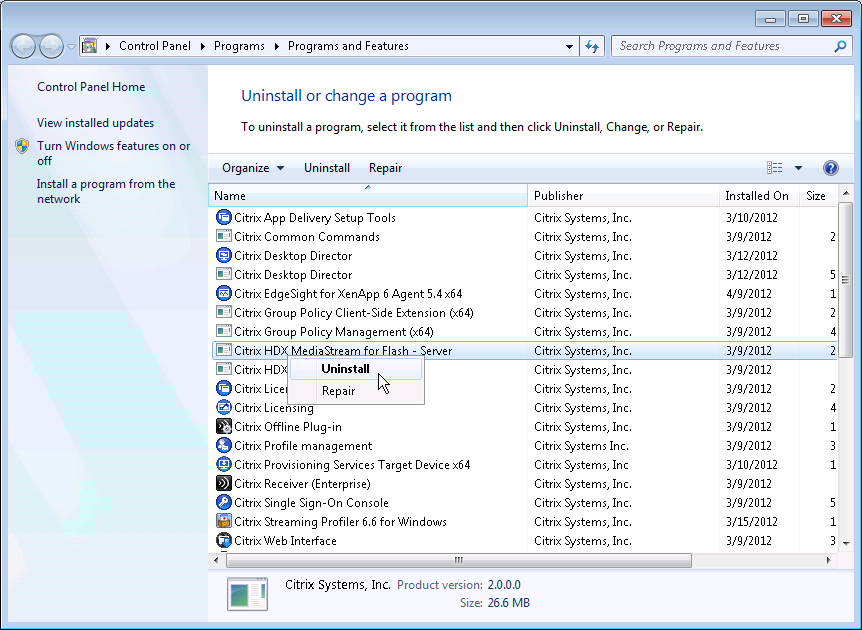Open the Organize dropdown
Screen dimensions: 862x630
[x=253, y=168]
